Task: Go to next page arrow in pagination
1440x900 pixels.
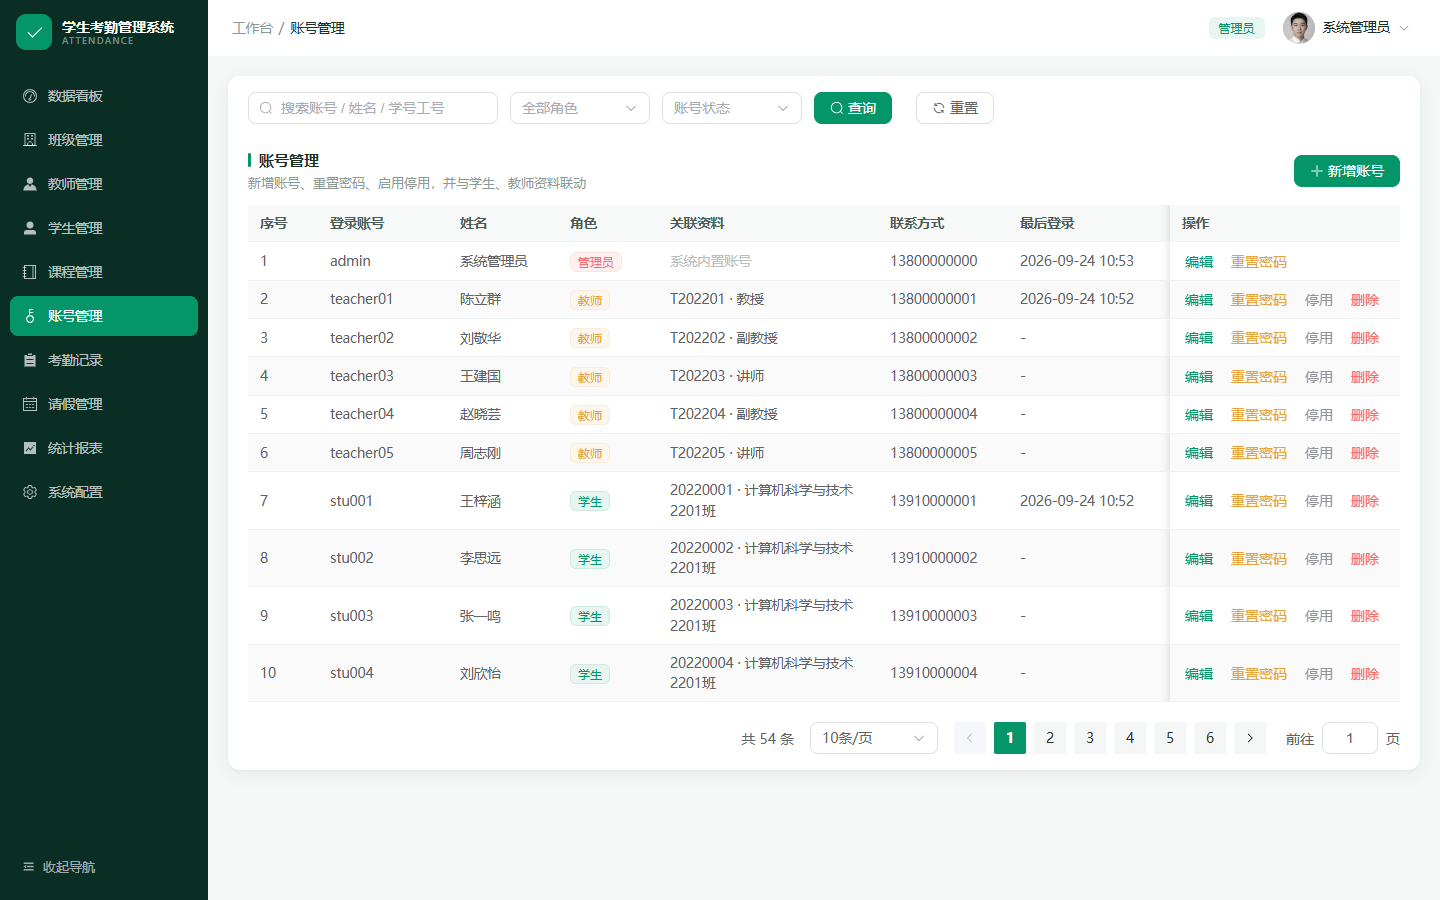Action: click(x=1250, y=738)
